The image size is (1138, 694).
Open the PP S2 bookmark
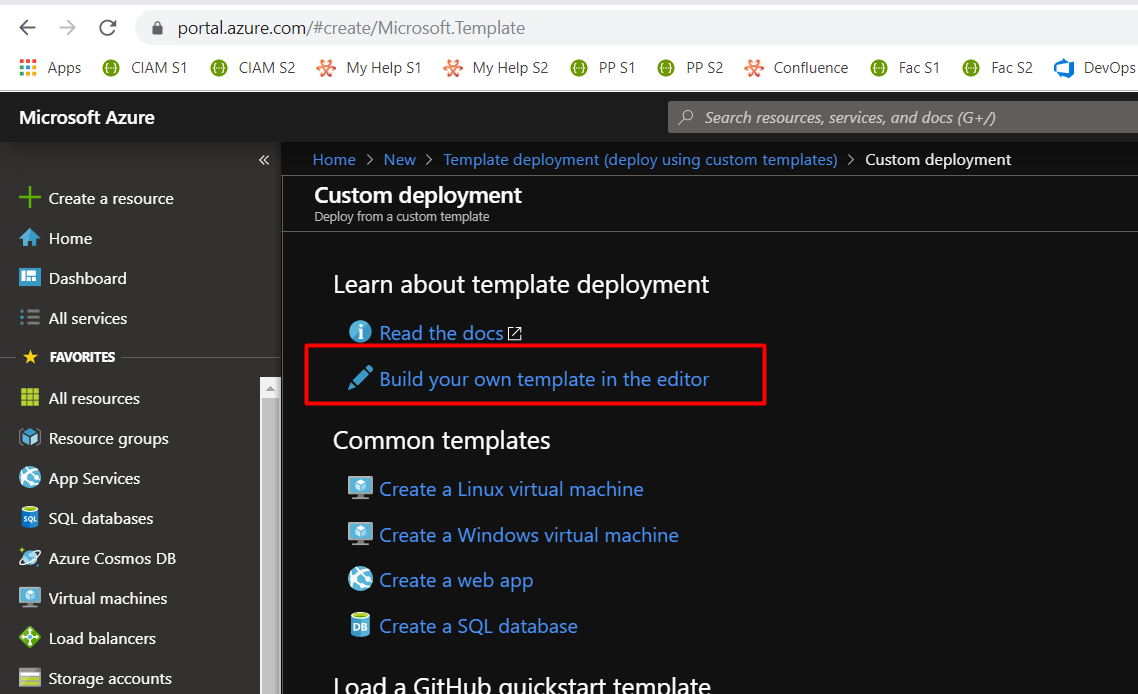(690, 68)
